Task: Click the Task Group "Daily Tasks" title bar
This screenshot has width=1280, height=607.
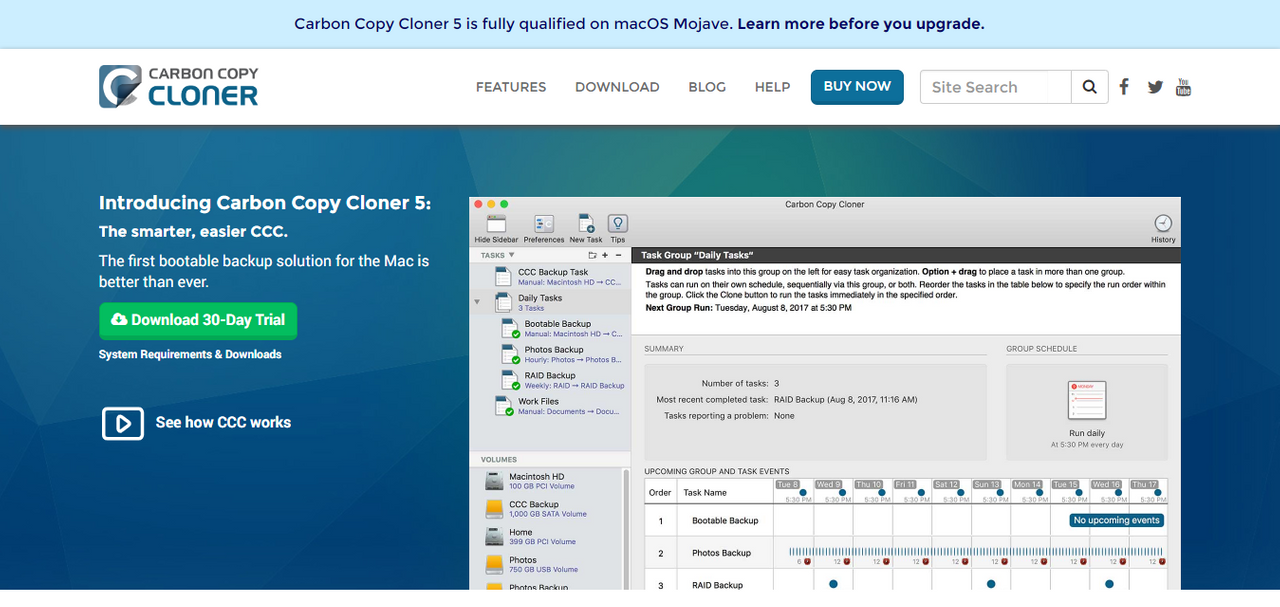Action: point(907,255)
